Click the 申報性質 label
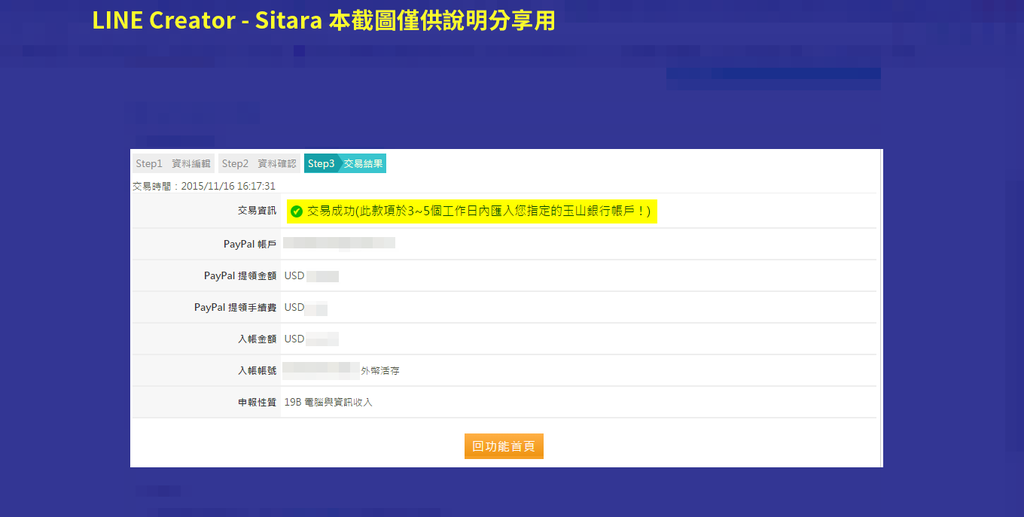This screenshot has height=517, width=1024. (257, 403)
